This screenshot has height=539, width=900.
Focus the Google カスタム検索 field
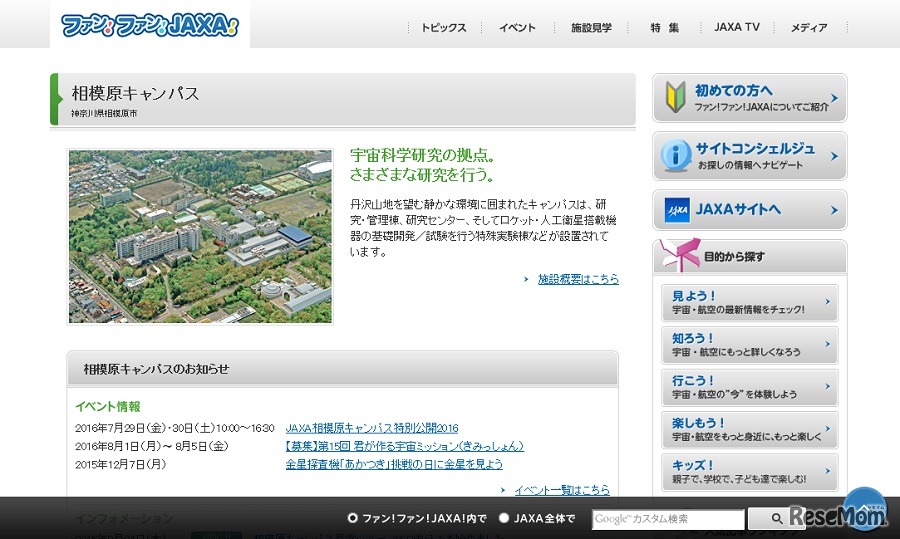tap(668, 519)
